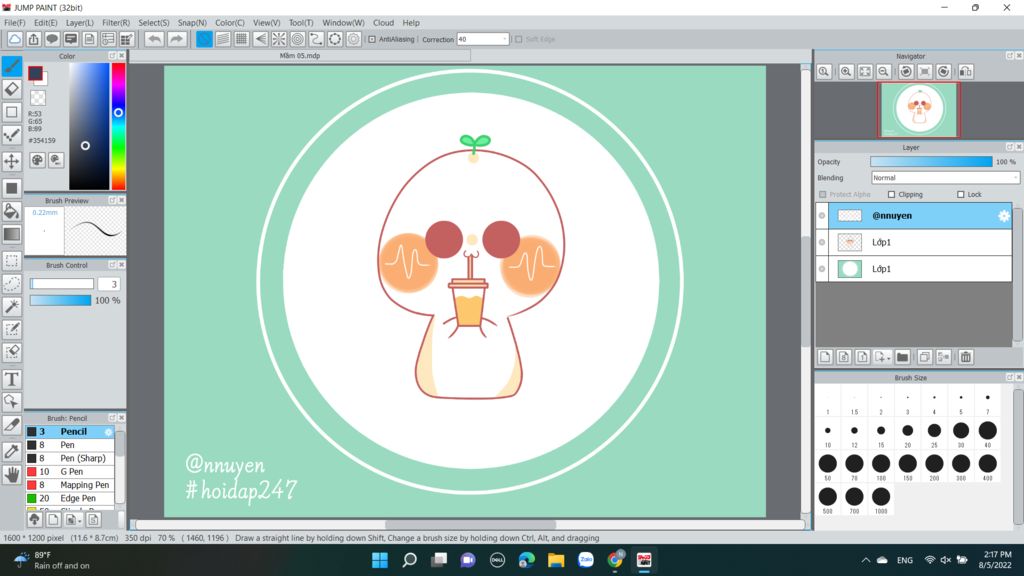Enable the Lock checkbox
Image resolution: width=1024 pixels, height=576 pixels.
point(961,195)
